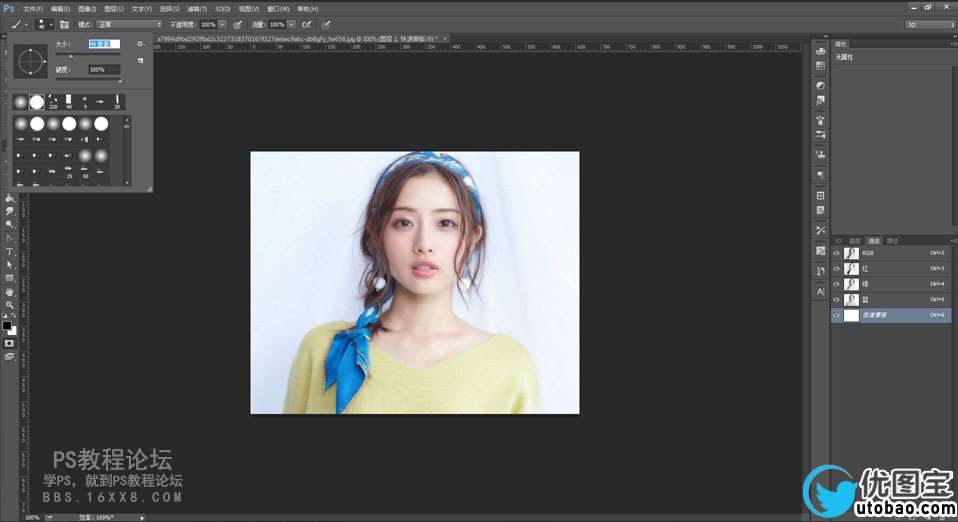Open the 属性 Properties panel tab

point(841,44)
